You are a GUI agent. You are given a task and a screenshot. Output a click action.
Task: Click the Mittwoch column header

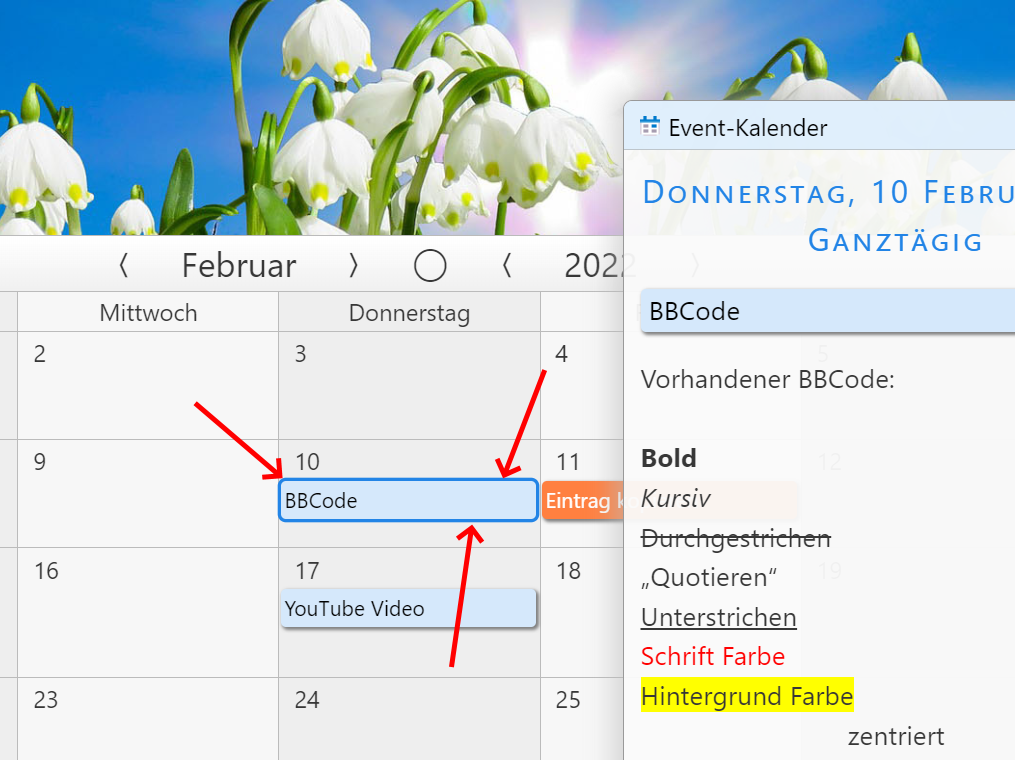(148, 313)
